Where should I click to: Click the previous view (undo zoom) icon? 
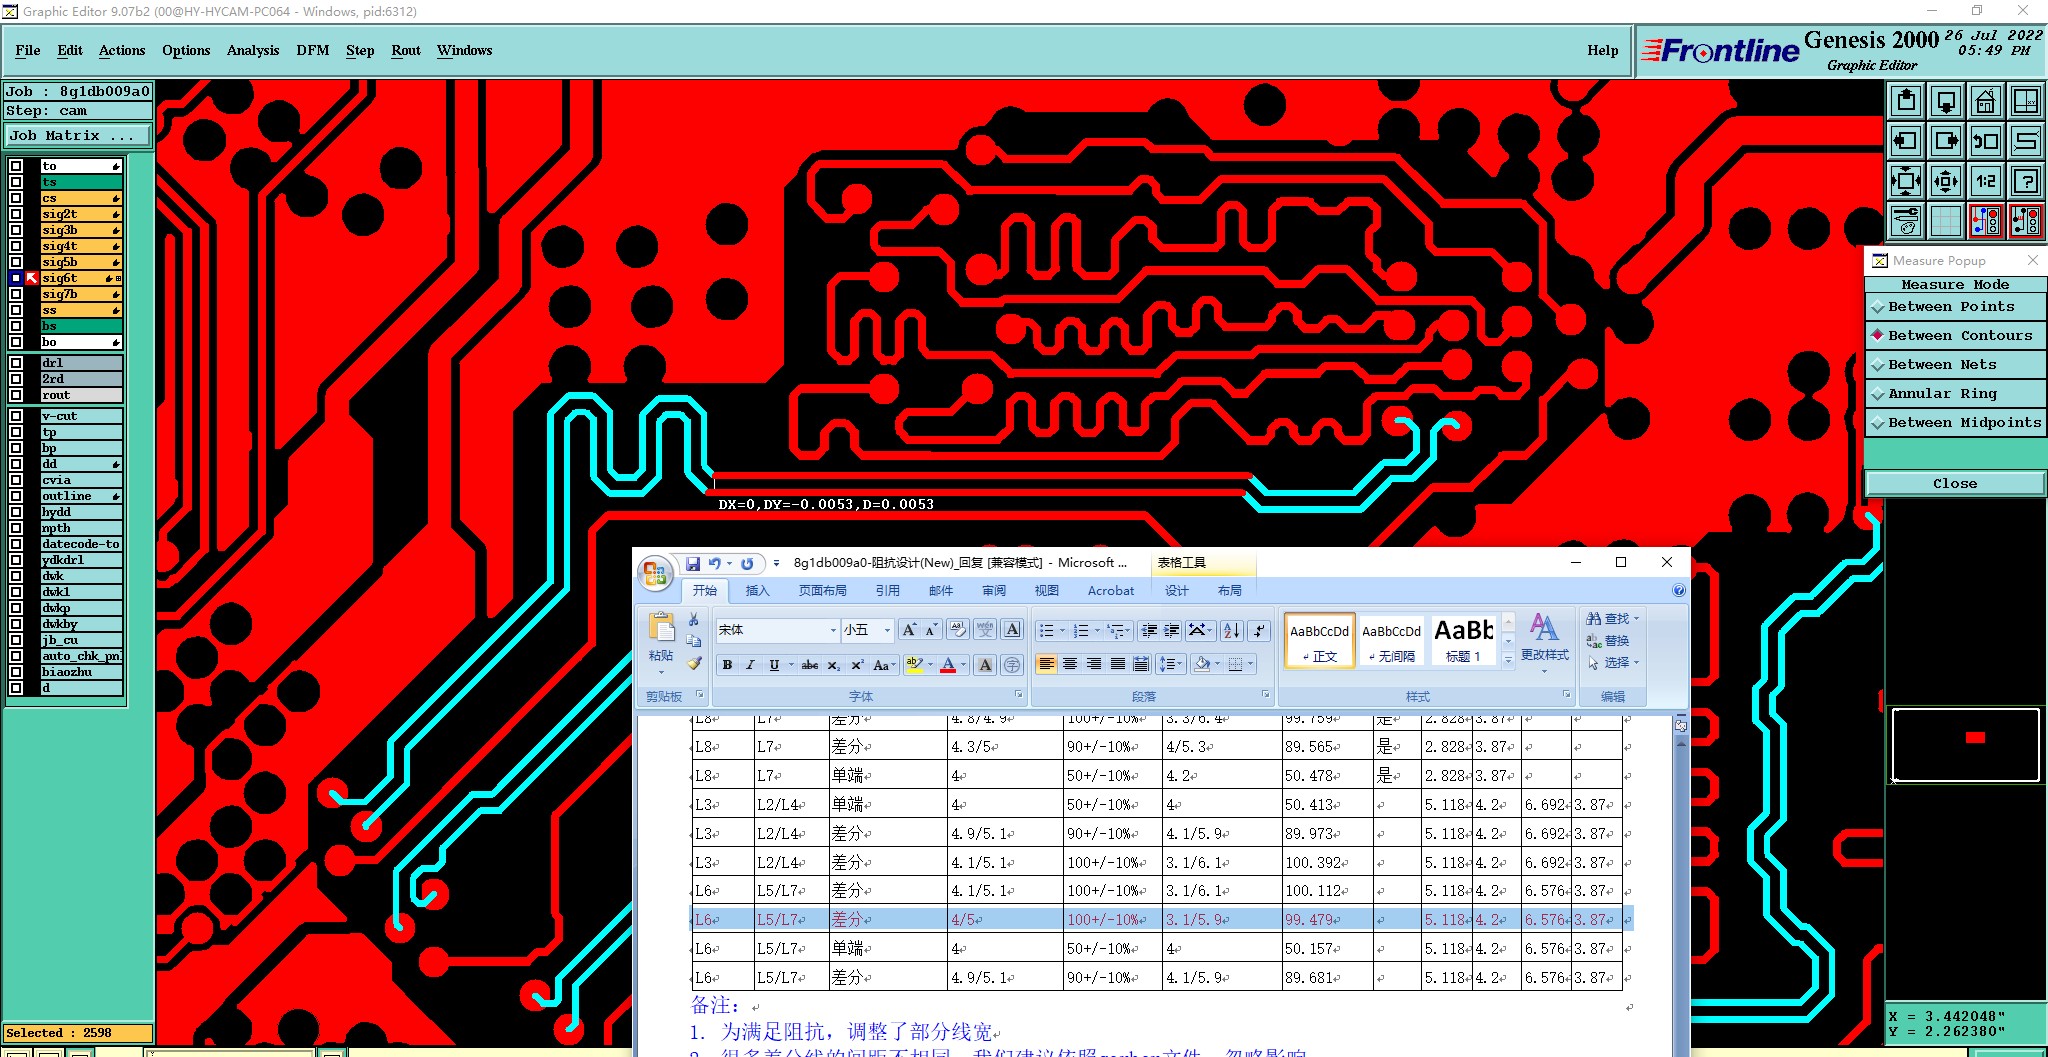1985,141
